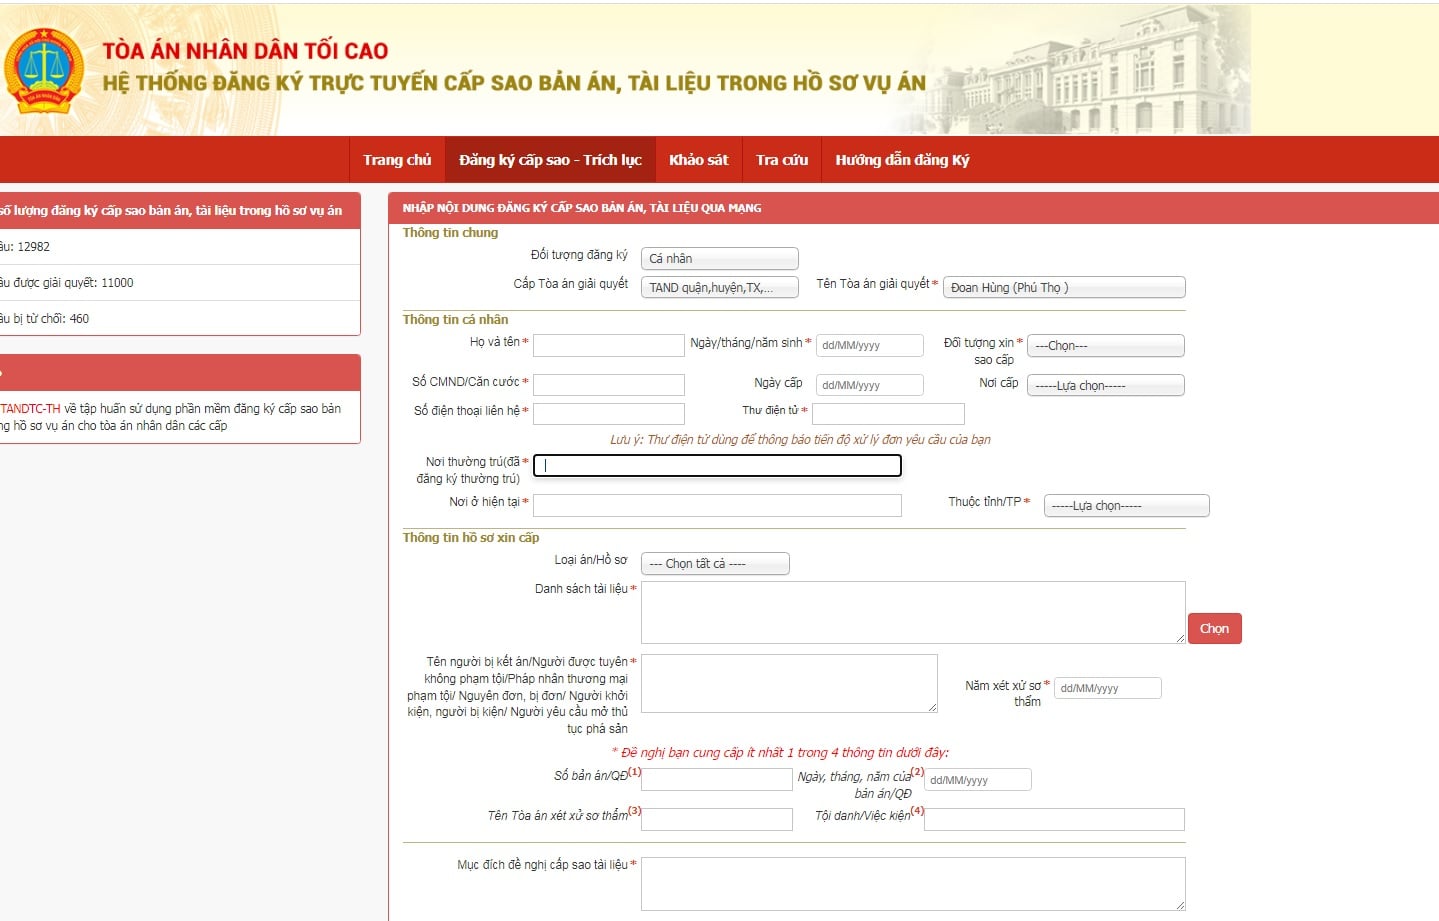Click the TANDTC-TH training notice link
The height and width of the screenshot is (921, 1439).
(x=31, y=409)
